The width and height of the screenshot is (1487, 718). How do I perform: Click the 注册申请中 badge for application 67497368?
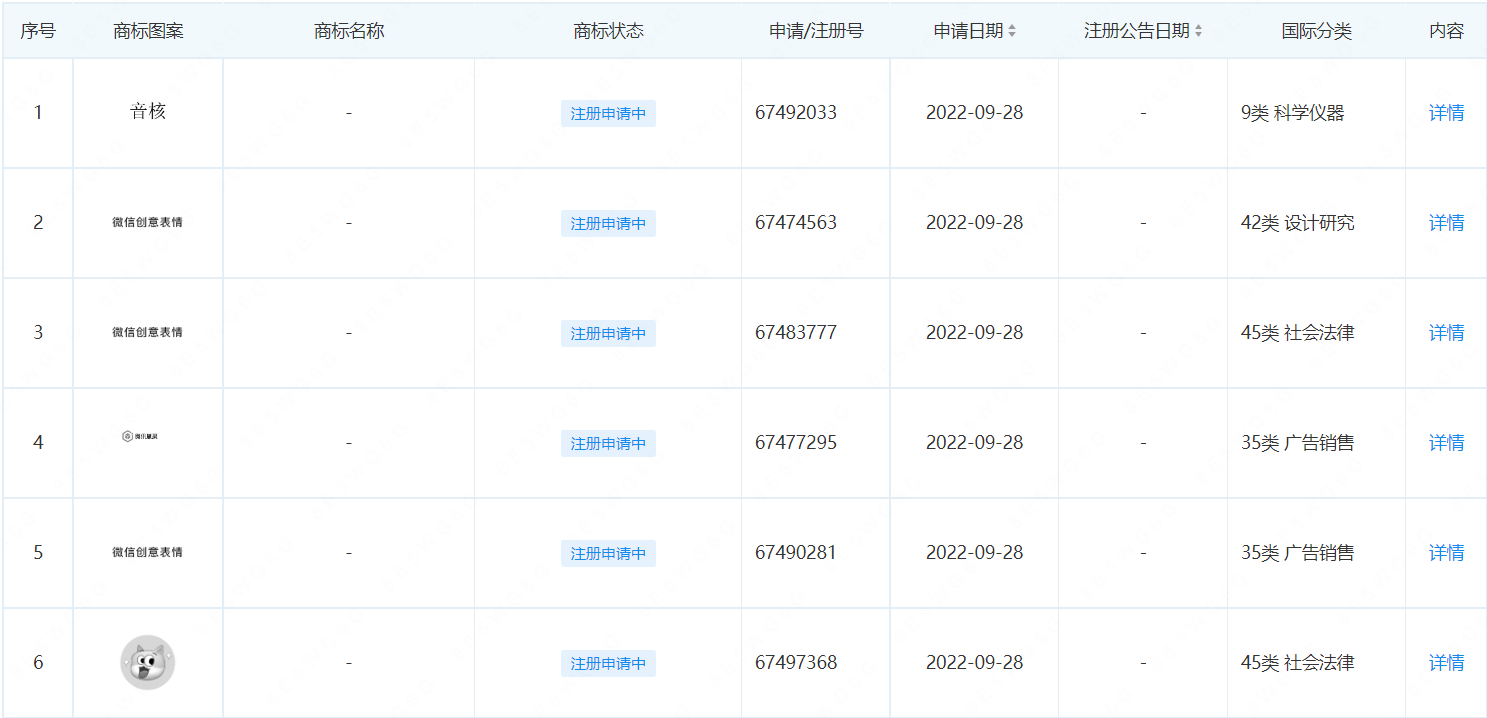[x=608, y=664]
